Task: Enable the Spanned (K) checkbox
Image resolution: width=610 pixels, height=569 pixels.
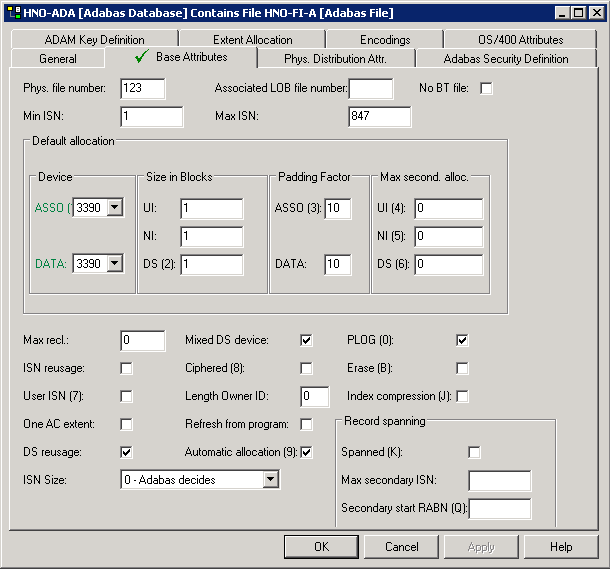Action: [474, 452]
